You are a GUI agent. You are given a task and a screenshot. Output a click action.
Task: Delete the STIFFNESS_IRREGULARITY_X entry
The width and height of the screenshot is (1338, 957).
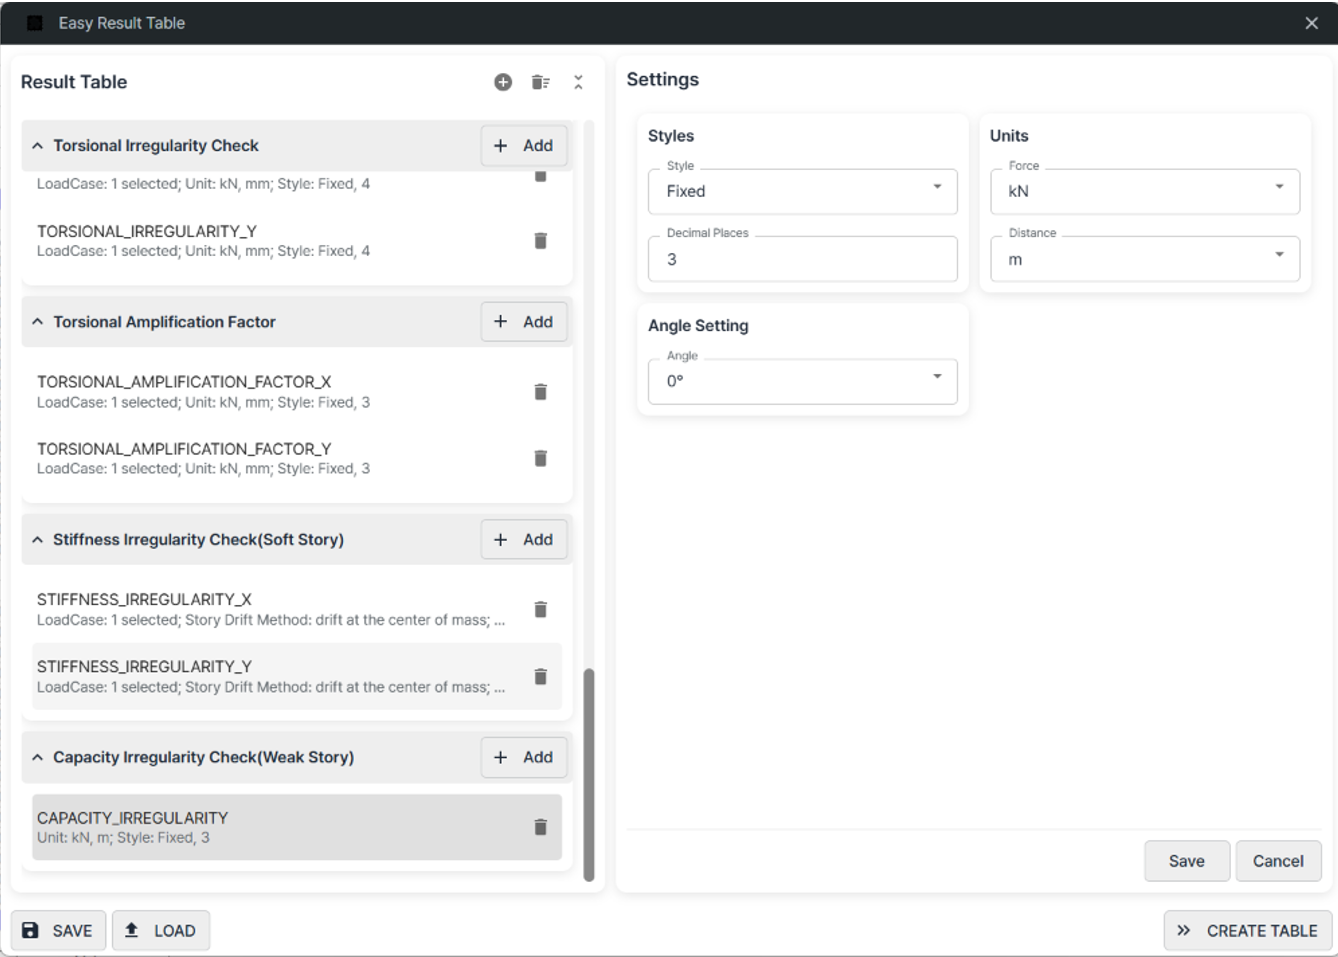click(540, 610)
